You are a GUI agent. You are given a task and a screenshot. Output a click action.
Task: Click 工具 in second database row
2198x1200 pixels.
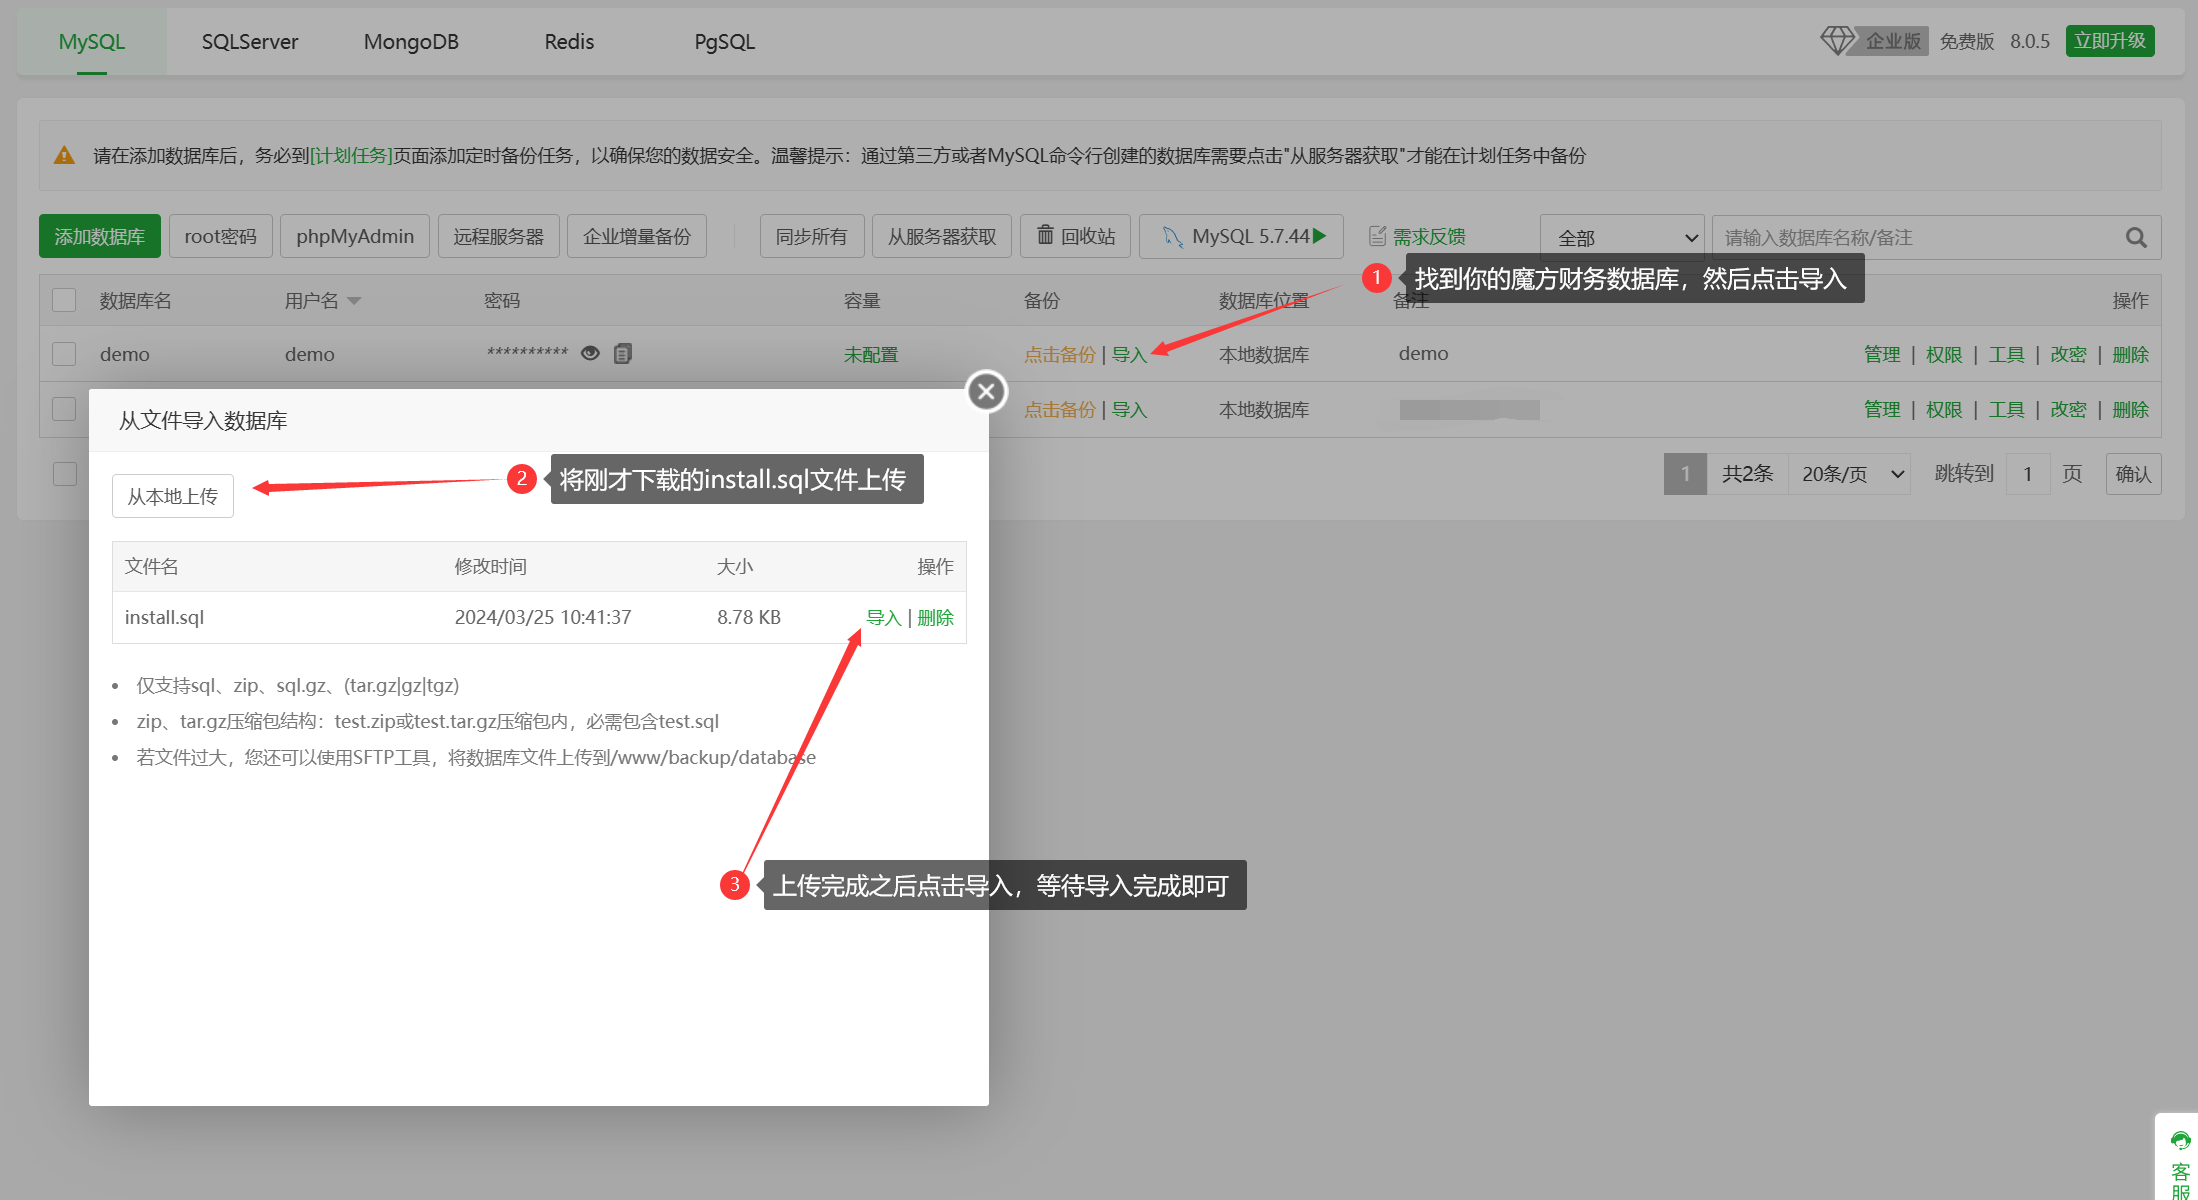click(2006, 409)
